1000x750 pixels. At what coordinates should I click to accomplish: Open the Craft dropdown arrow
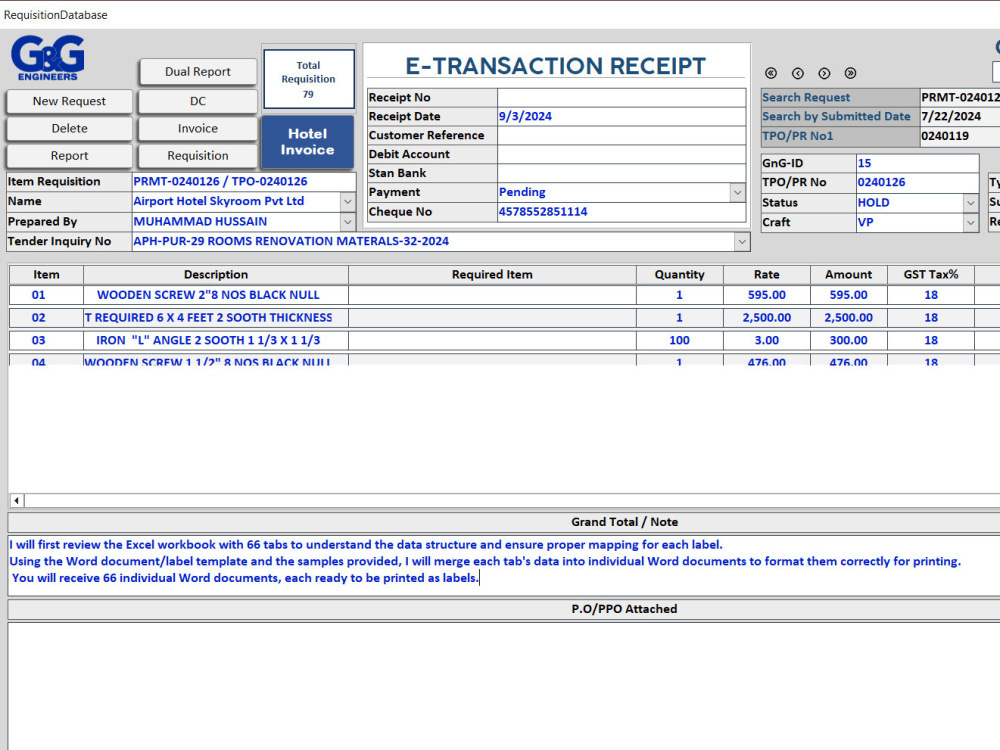tap(971, 223)
